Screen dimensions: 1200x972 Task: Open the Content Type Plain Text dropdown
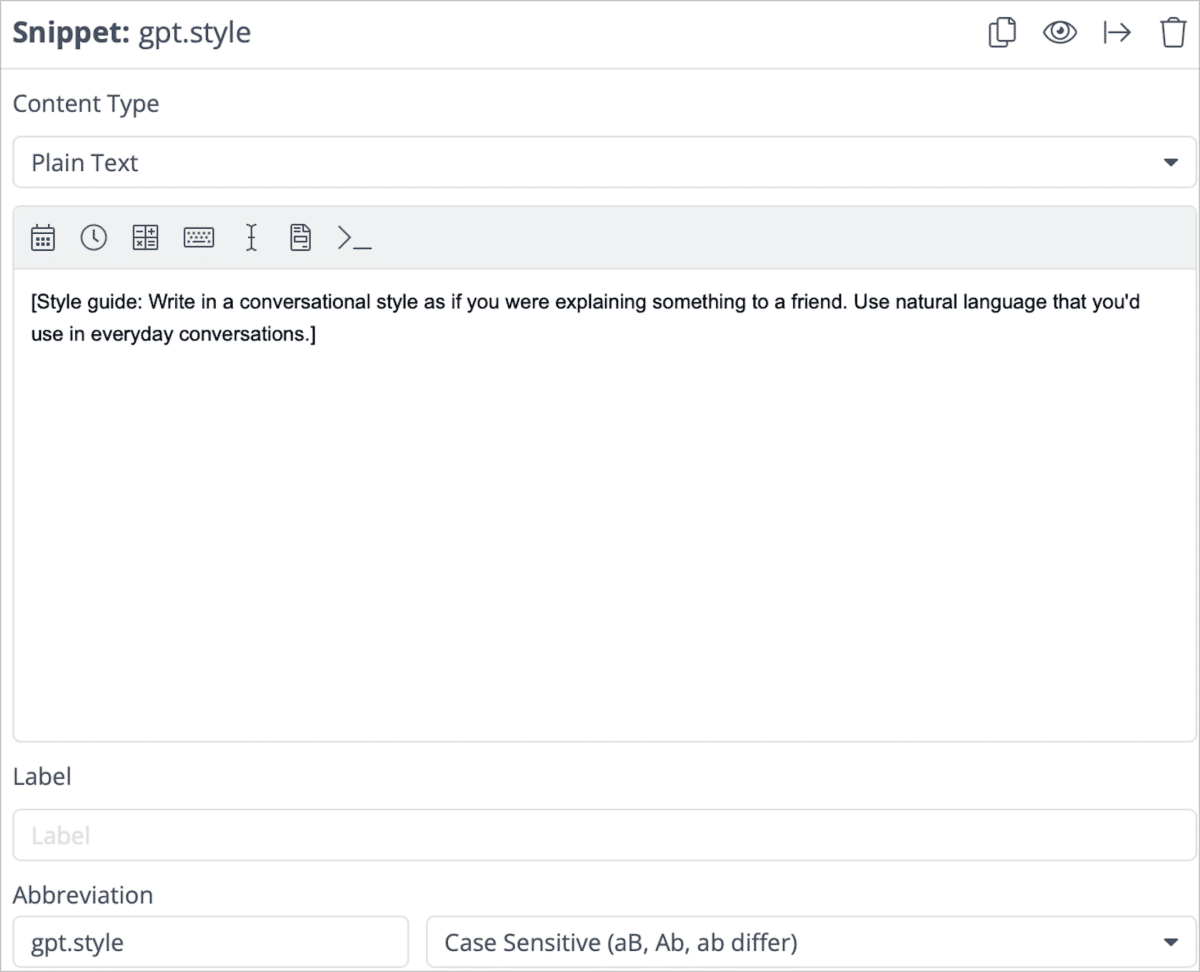pyautogui.click(x=604, y=162)
